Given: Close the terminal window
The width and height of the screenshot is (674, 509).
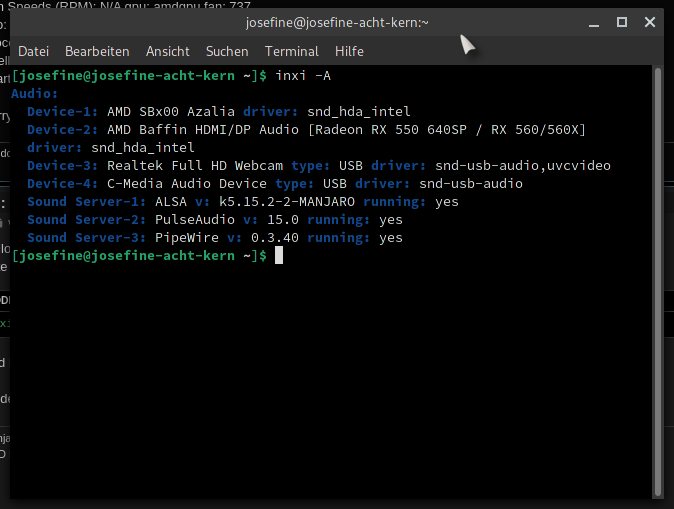Looking at the screenshot, I should (x=652, y=22).
